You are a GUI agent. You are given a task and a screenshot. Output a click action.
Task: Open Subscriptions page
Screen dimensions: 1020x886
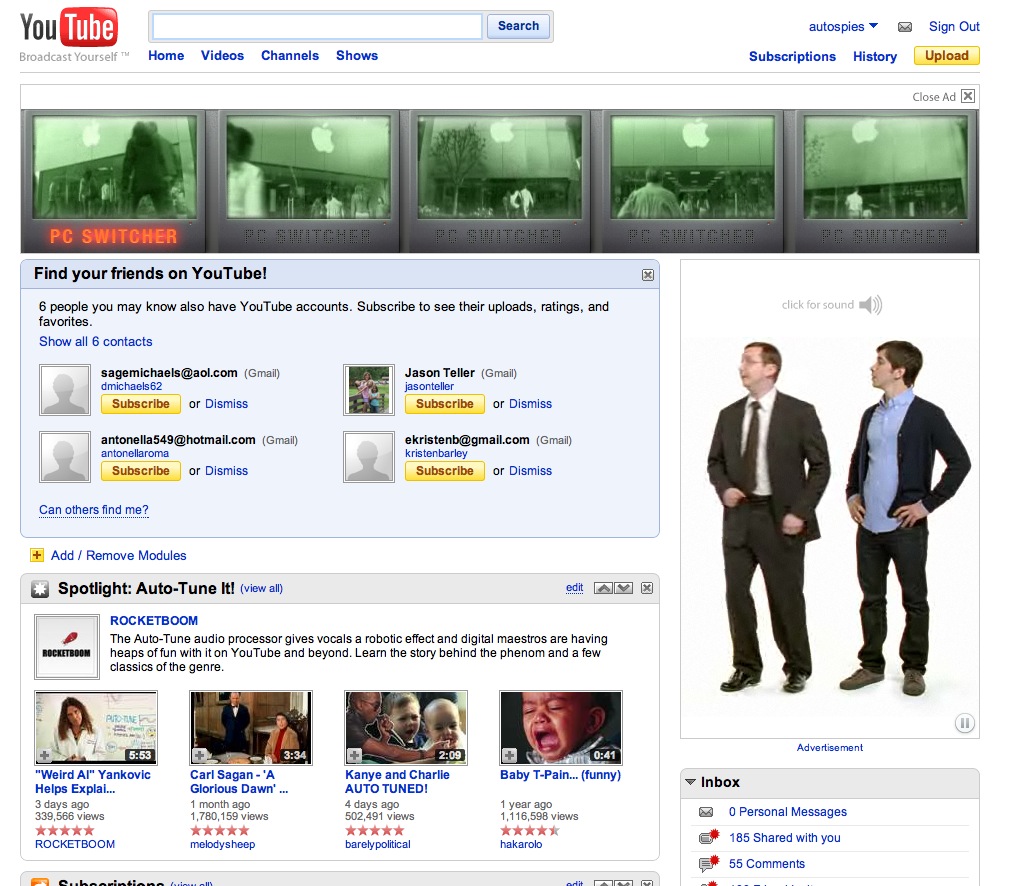792,57
